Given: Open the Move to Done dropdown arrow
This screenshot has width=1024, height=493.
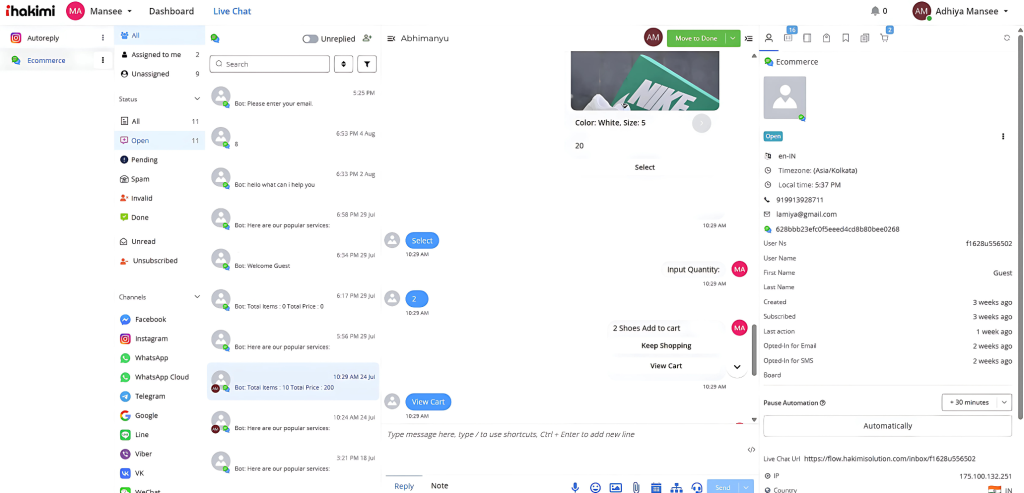Looking at the screenshot, I should 733,39.
